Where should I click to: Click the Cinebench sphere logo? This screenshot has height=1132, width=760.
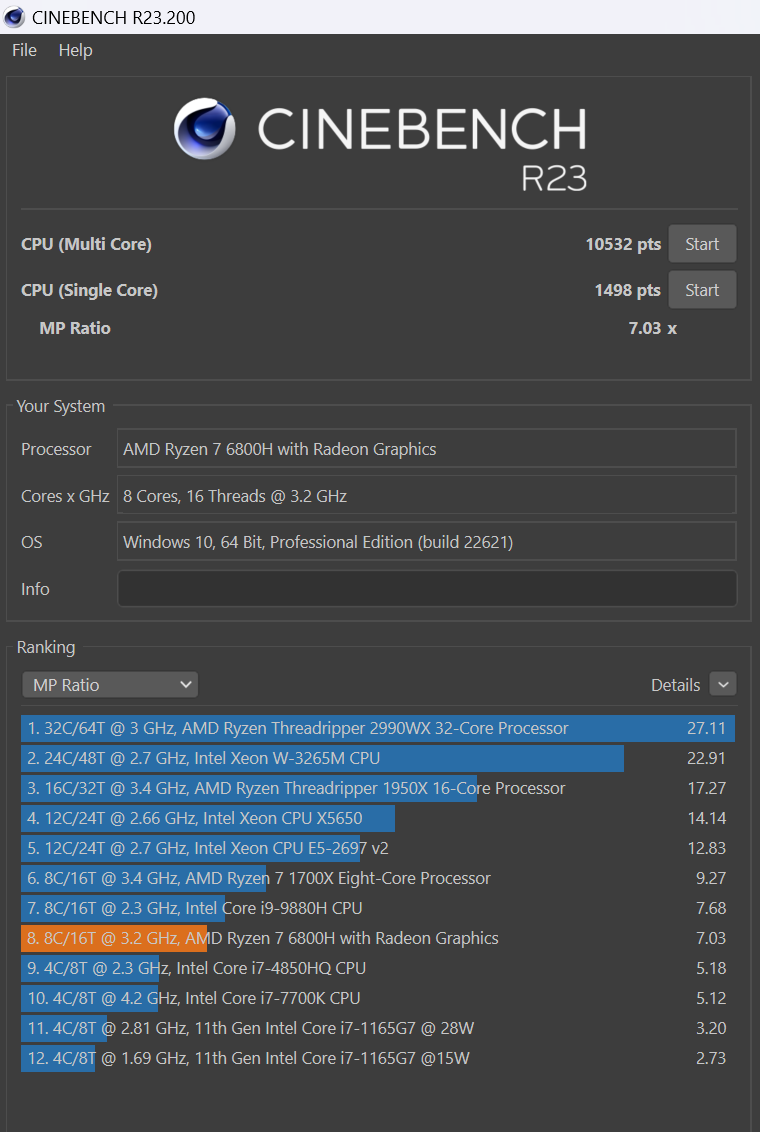click(204, 129)
